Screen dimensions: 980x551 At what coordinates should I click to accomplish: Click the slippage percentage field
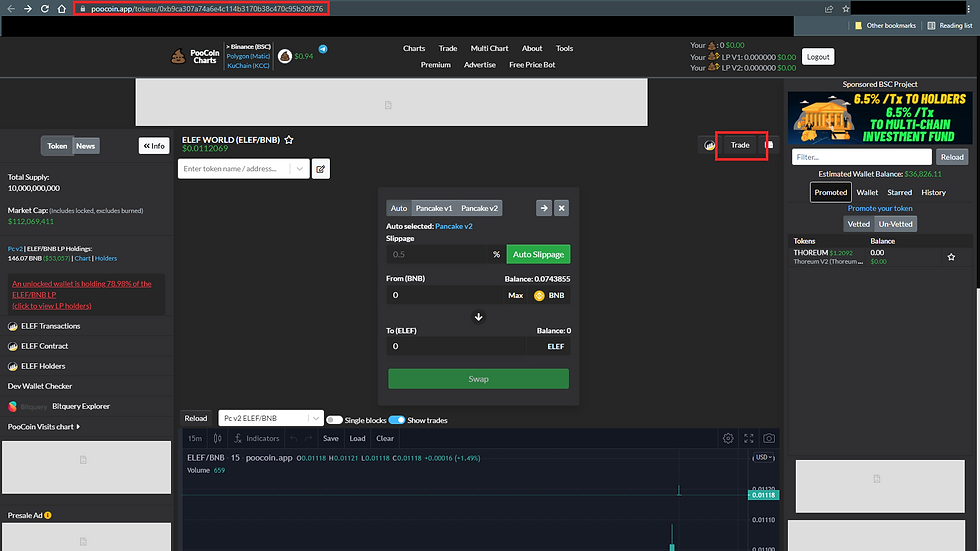click(x=436, y=254)
